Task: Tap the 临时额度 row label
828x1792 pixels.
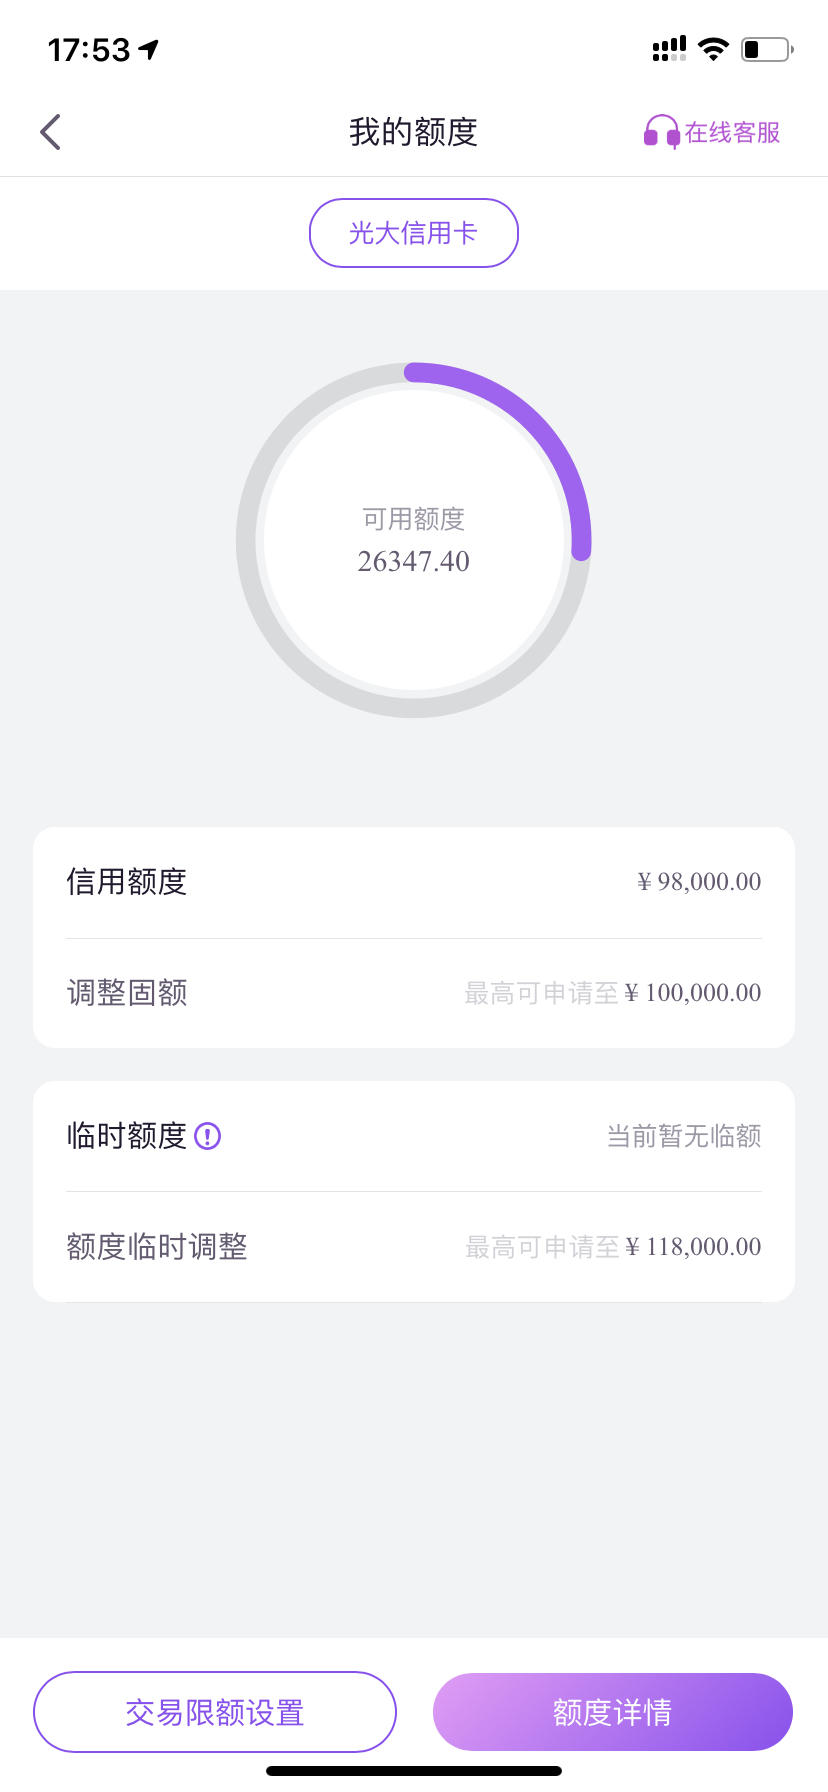Action: (x=127, y=1136)
